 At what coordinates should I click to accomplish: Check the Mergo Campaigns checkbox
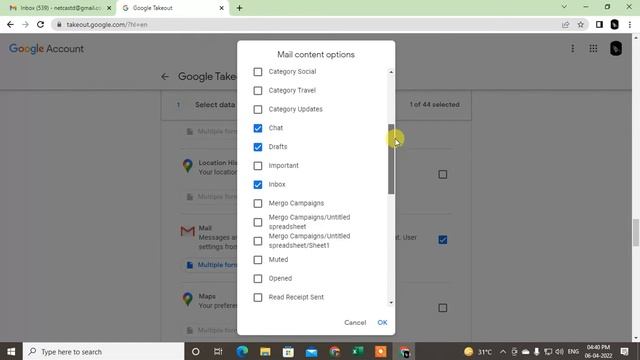coord(258,203)
